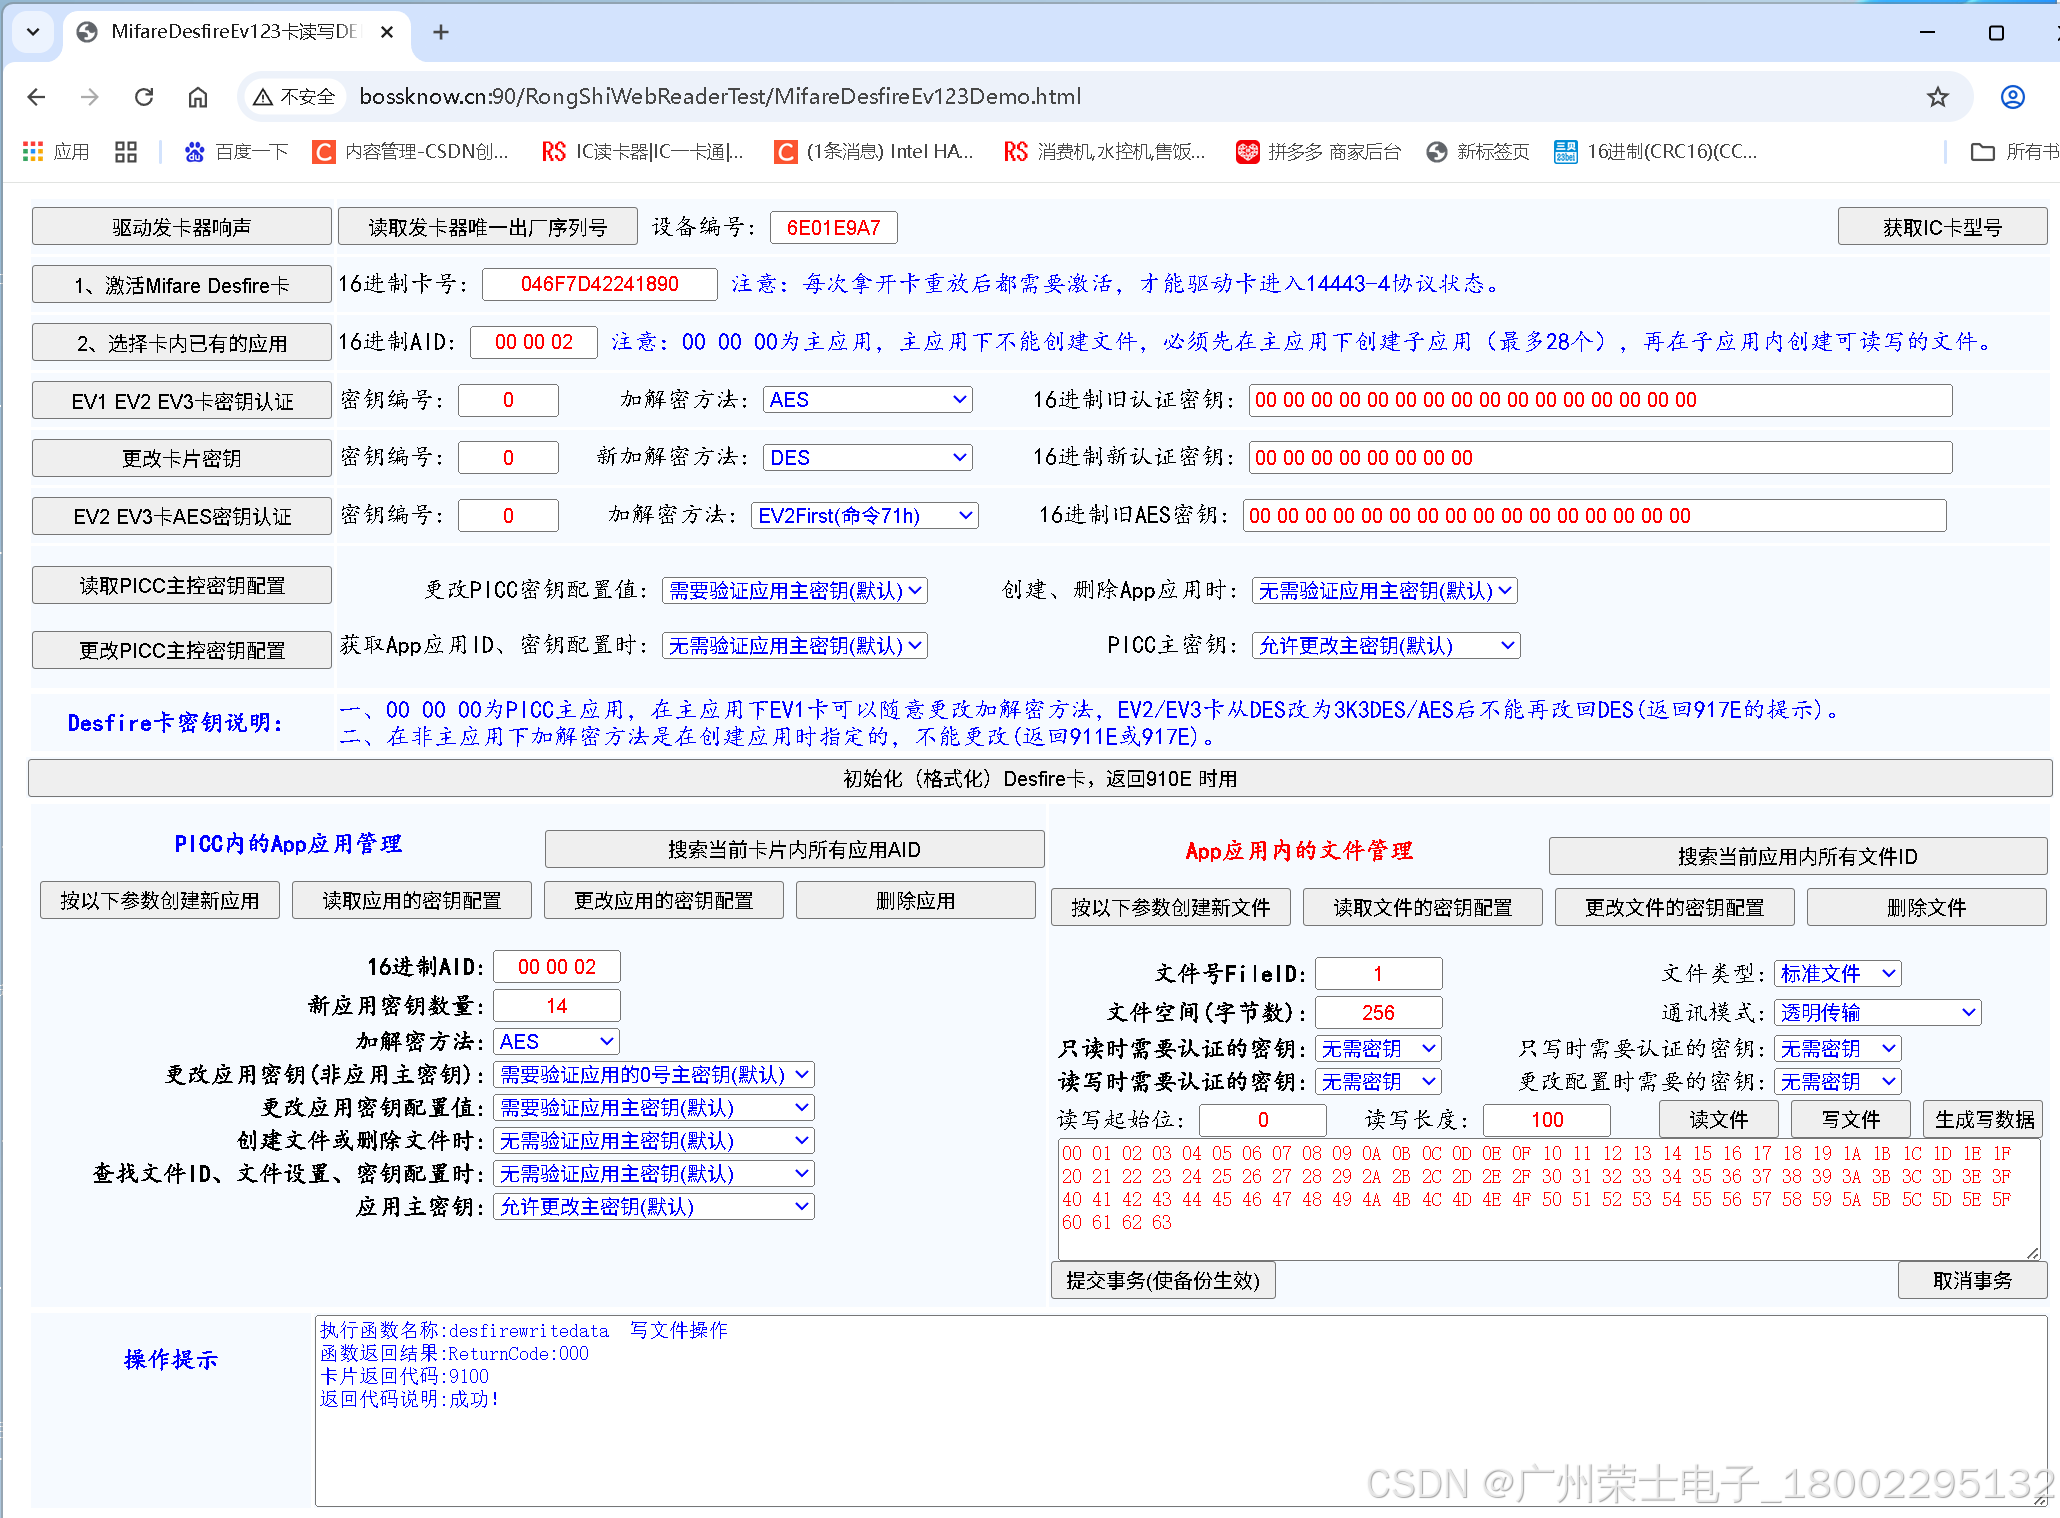Open the 通讯模式 透明传输 dropdown
The height and width of the screenshot is (1518, 2060).
click(x=1877, y=1013)
